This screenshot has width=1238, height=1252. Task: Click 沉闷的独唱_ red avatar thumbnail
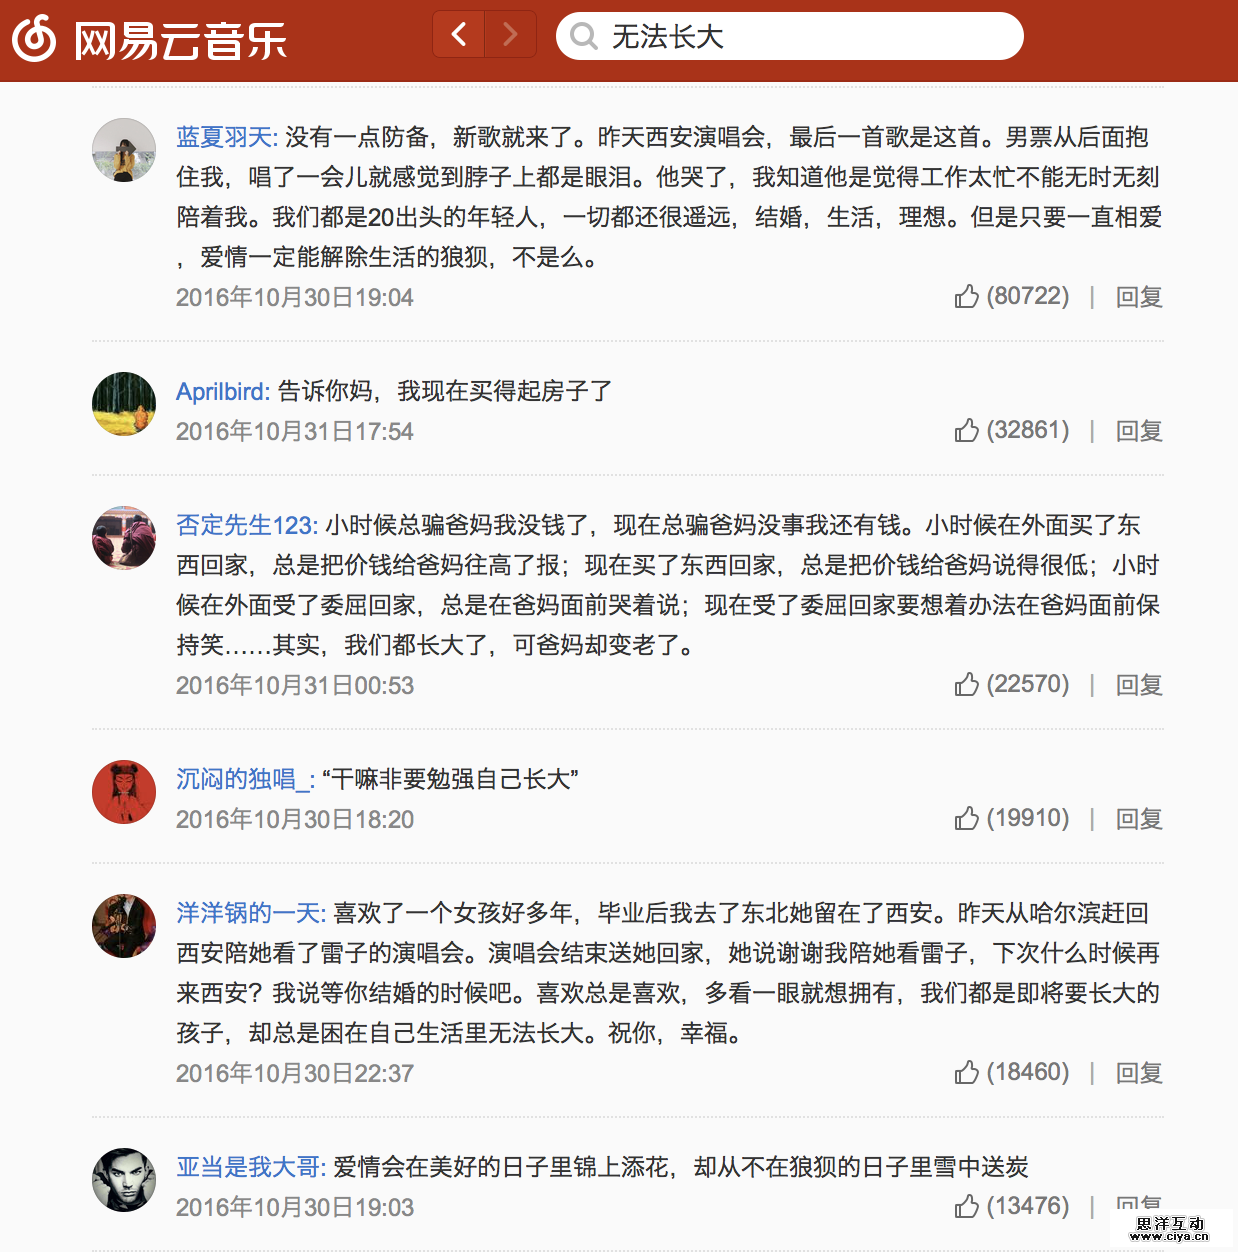[124, 792]
